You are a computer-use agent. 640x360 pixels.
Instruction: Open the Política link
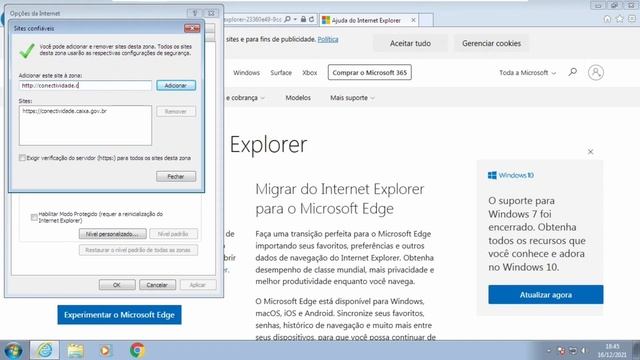(328, 39)
